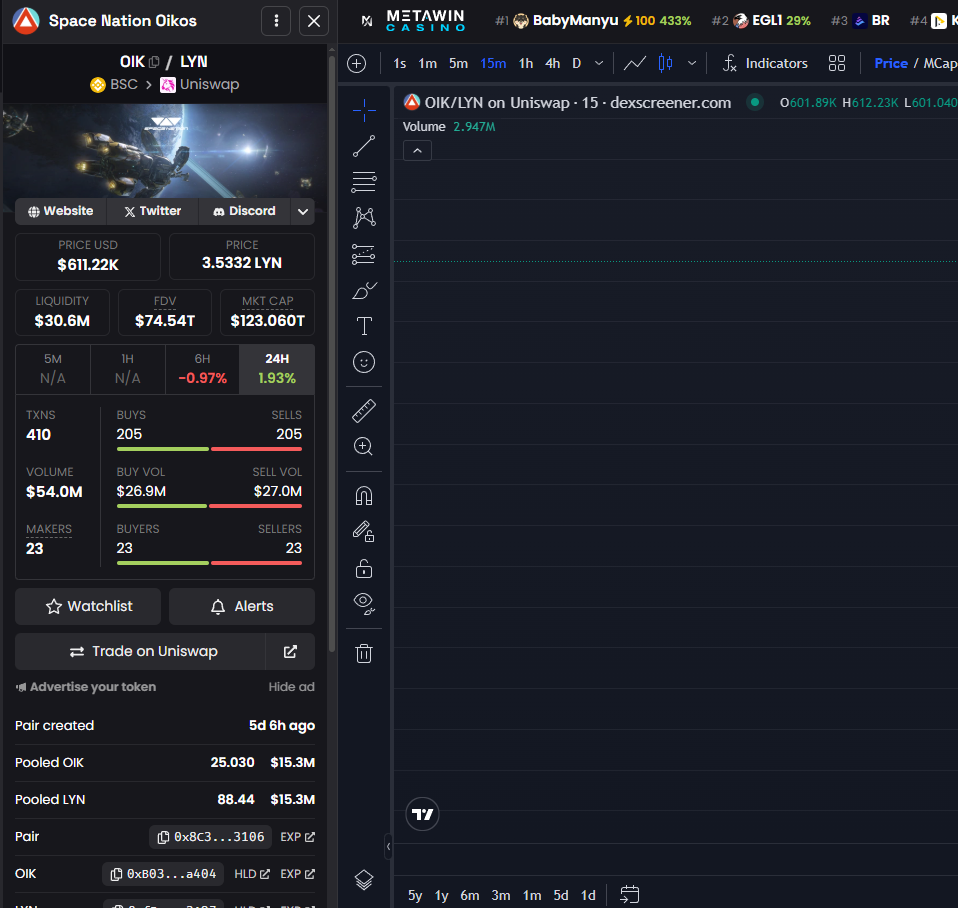Activate the zoom in tool
Screen dimensions: 958x908
pos(364,447)
